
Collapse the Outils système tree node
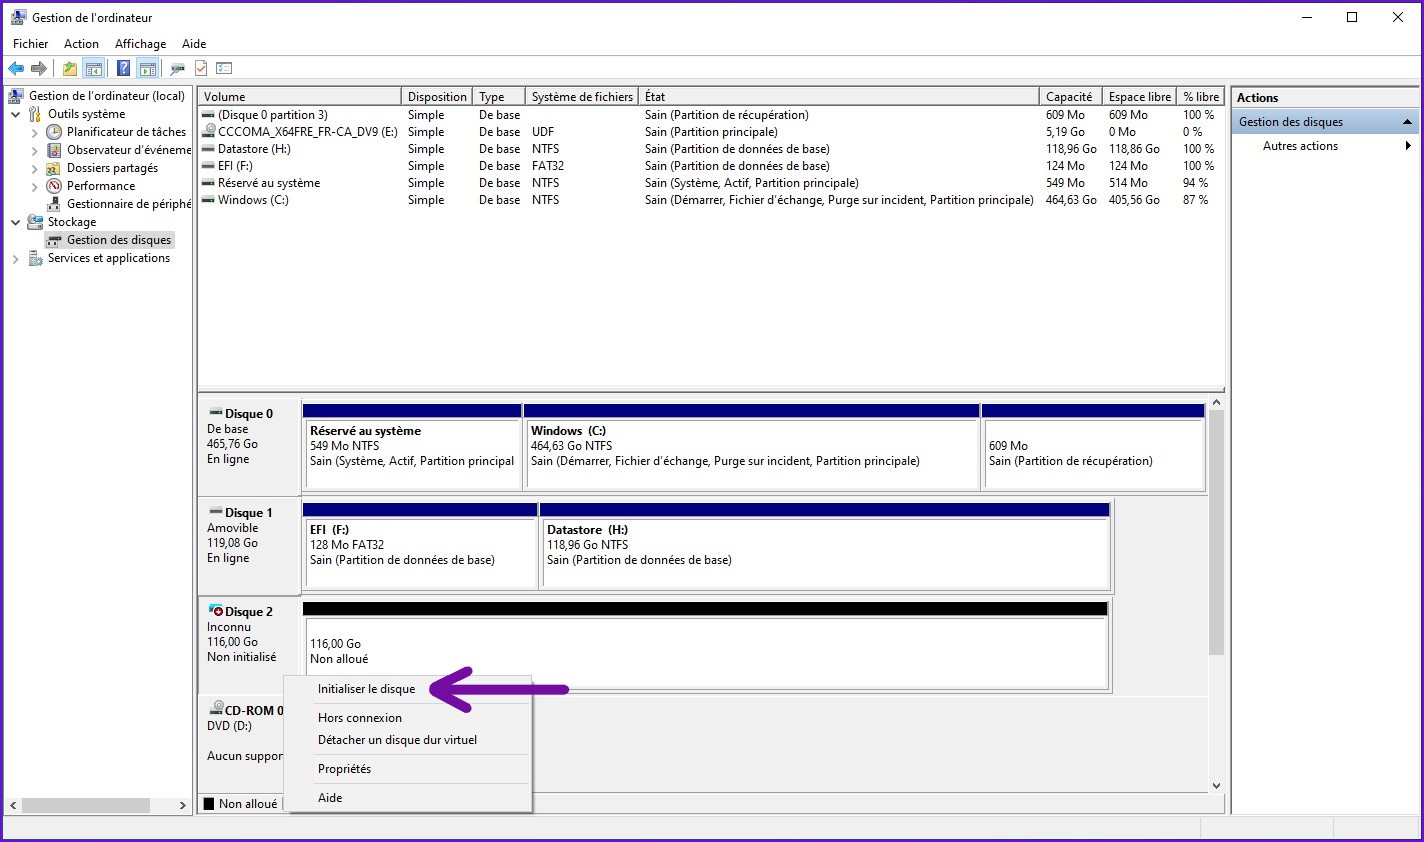pyautogui.click(x=16, y=114)
